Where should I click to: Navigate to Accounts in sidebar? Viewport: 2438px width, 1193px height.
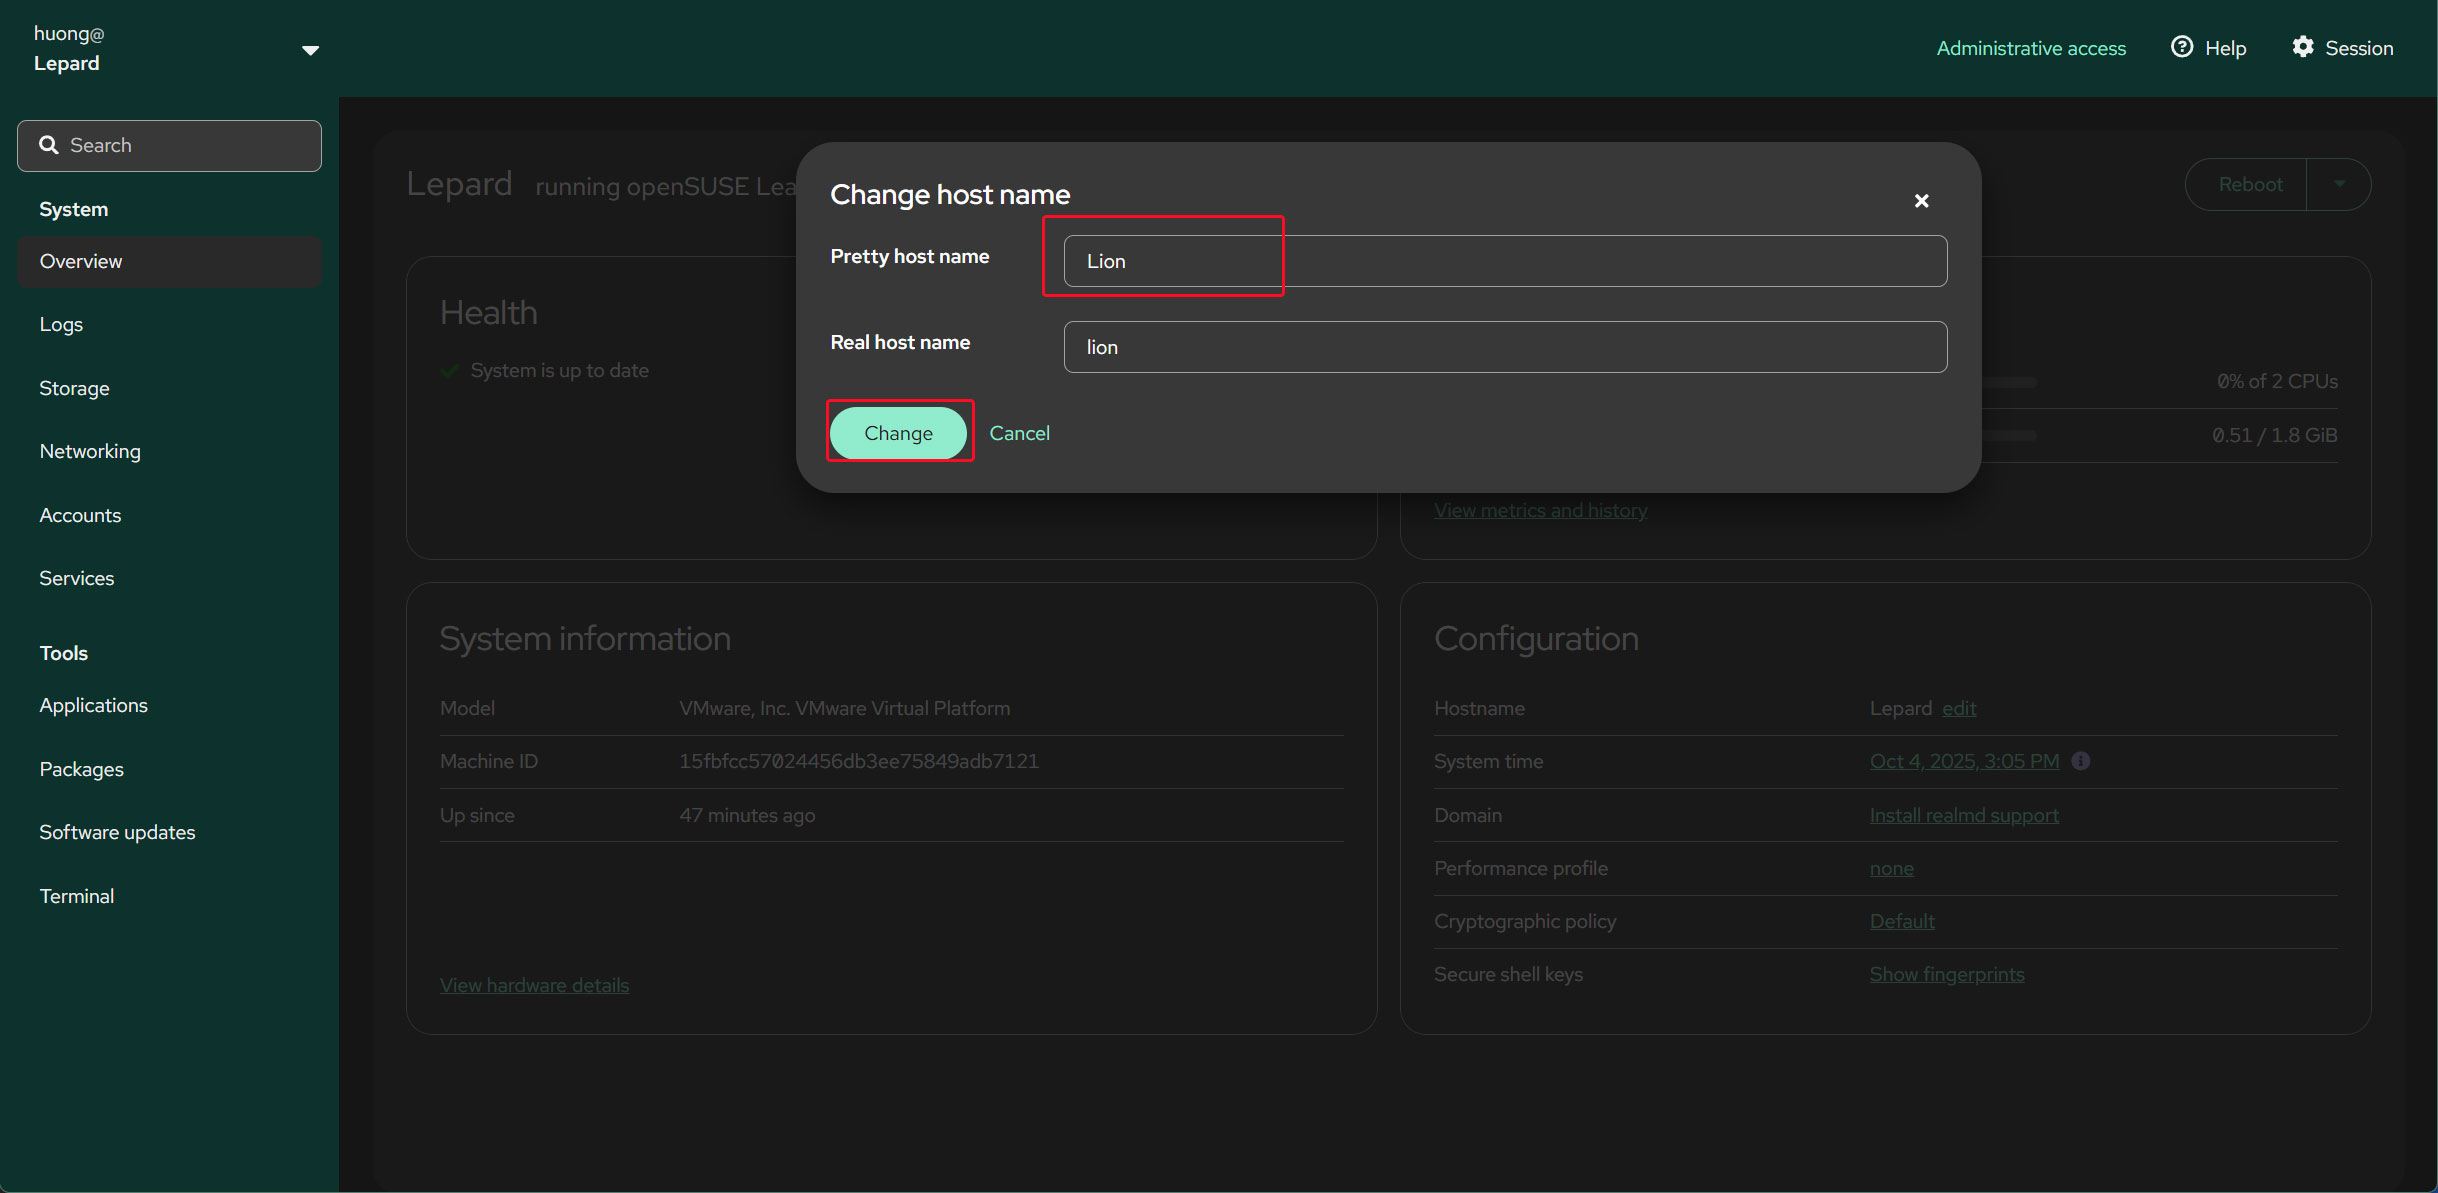pyautogui.click(x=80, y=515)
